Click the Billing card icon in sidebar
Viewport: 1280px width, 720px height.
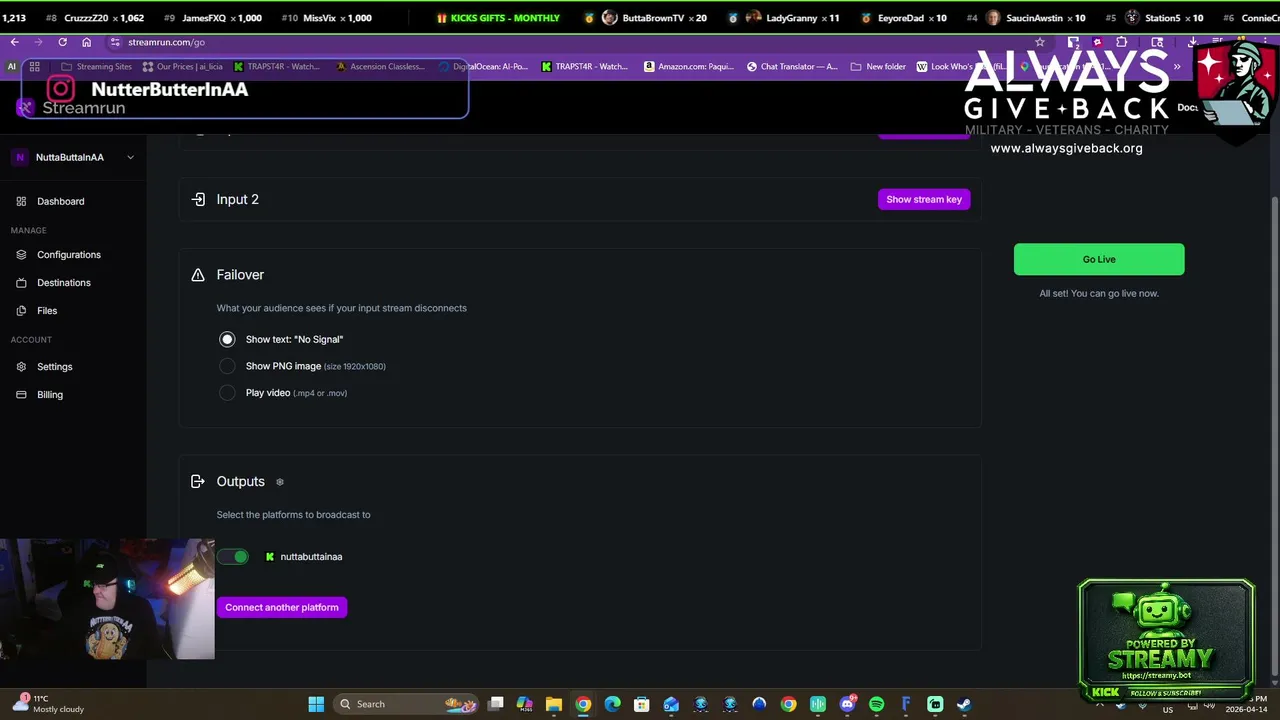[x=21, y=394]
